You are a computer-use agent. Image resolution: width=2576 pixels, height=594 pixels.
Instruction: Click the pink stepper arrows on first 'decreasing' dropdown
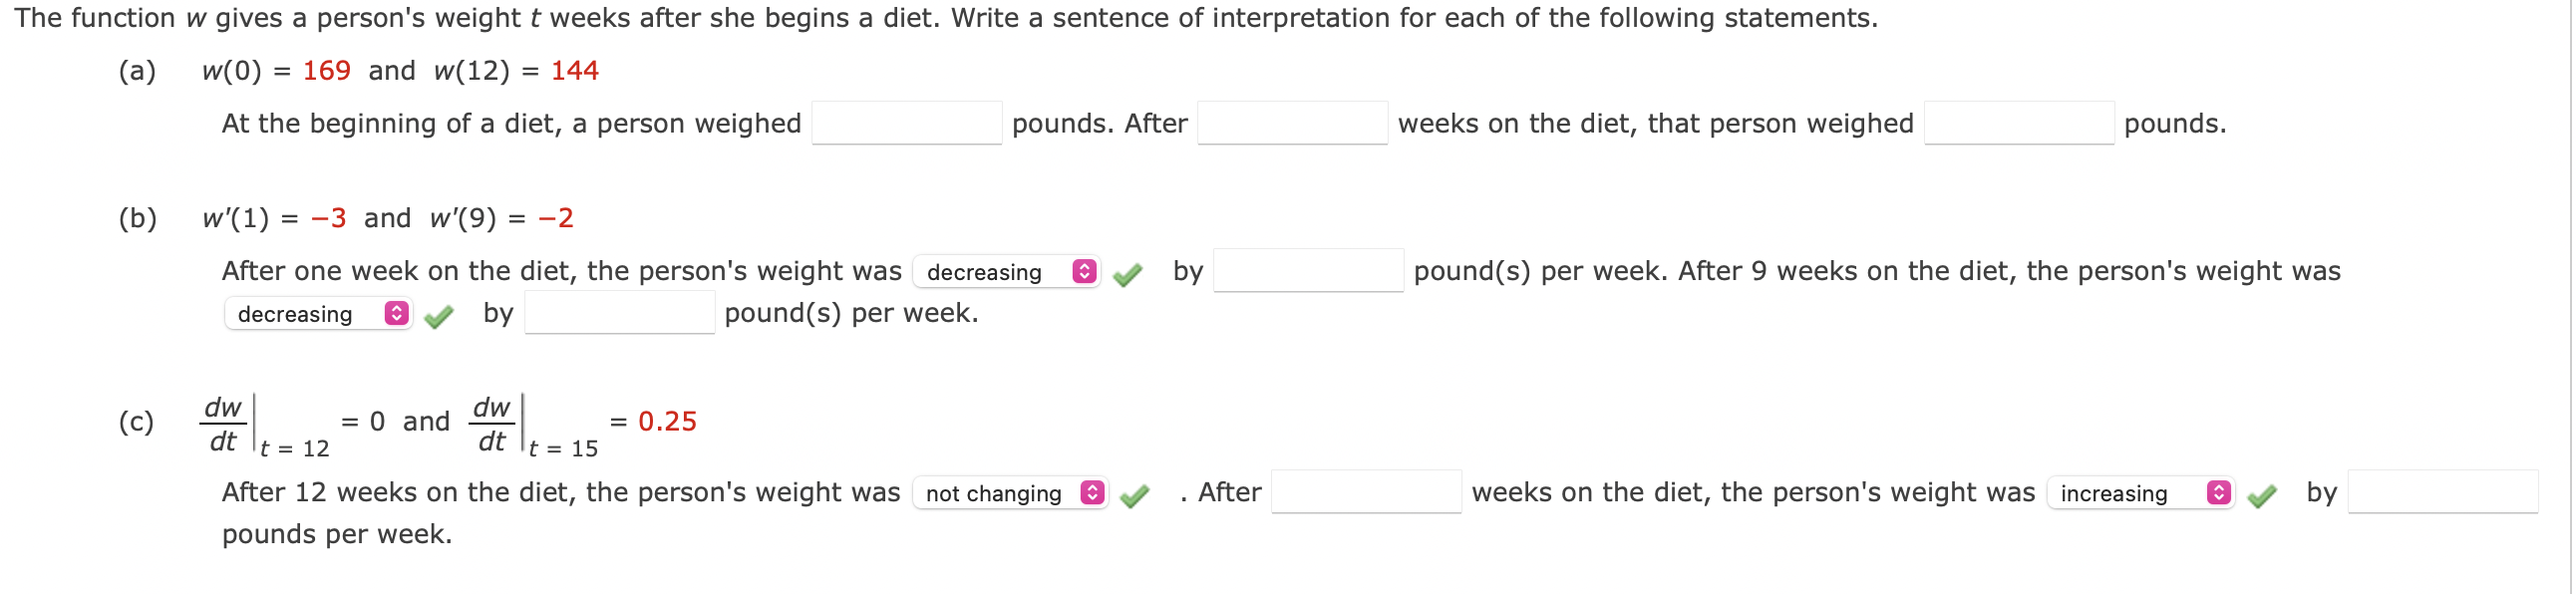[x=1084, y=272]
